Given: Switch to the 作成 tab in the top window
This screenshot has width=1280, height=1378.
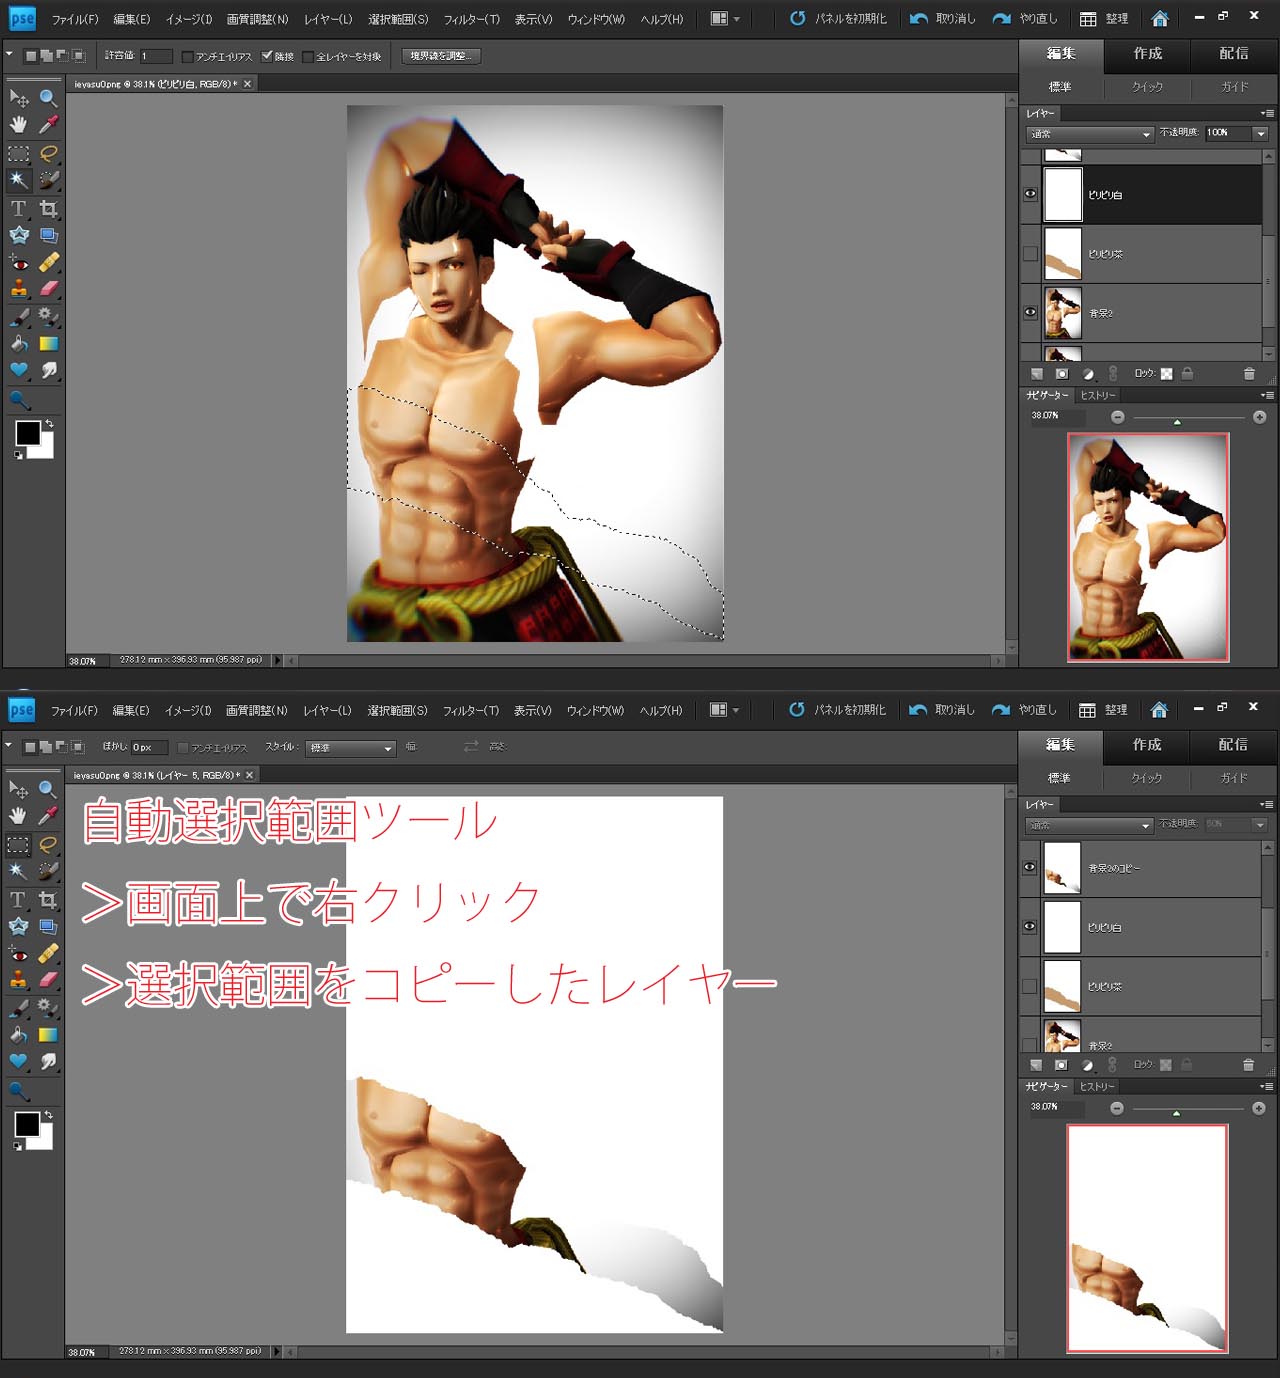Looking at the screenshot, I should point(1148,53).
